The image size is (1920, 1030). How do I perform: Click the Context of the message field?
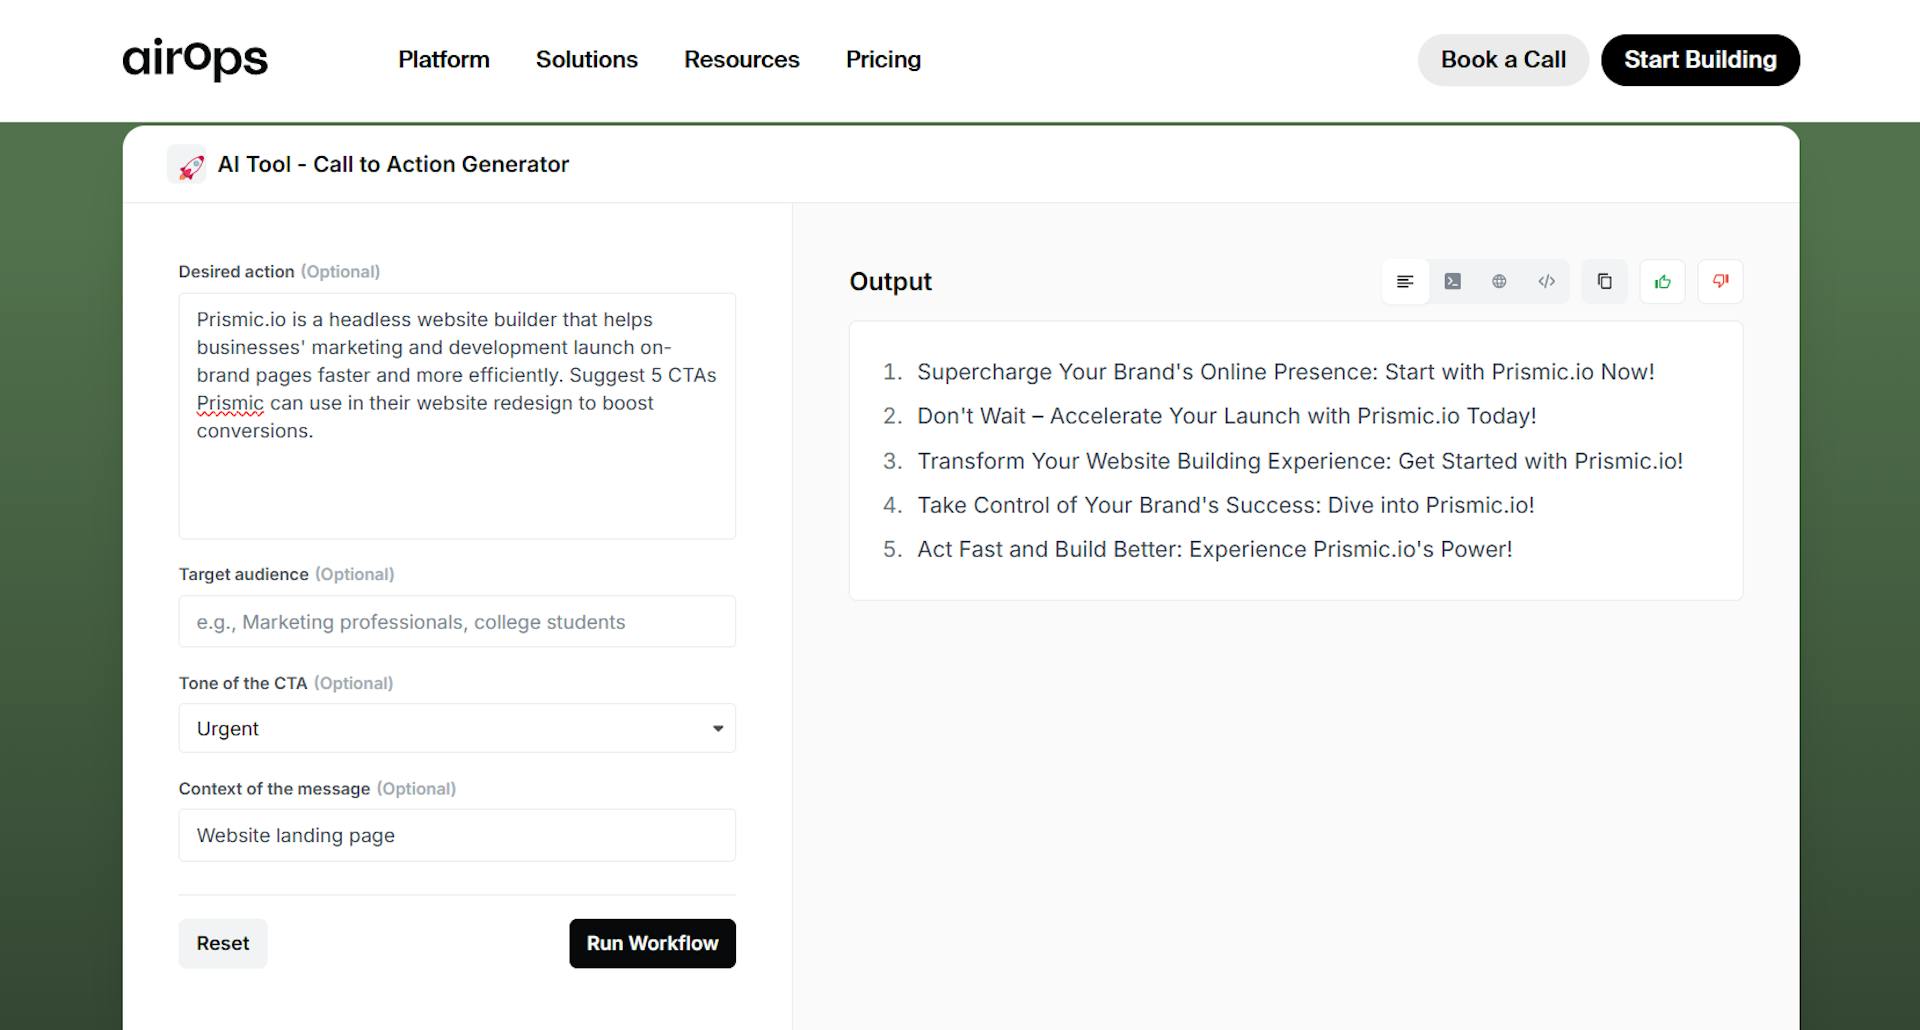tap(456, 835)
